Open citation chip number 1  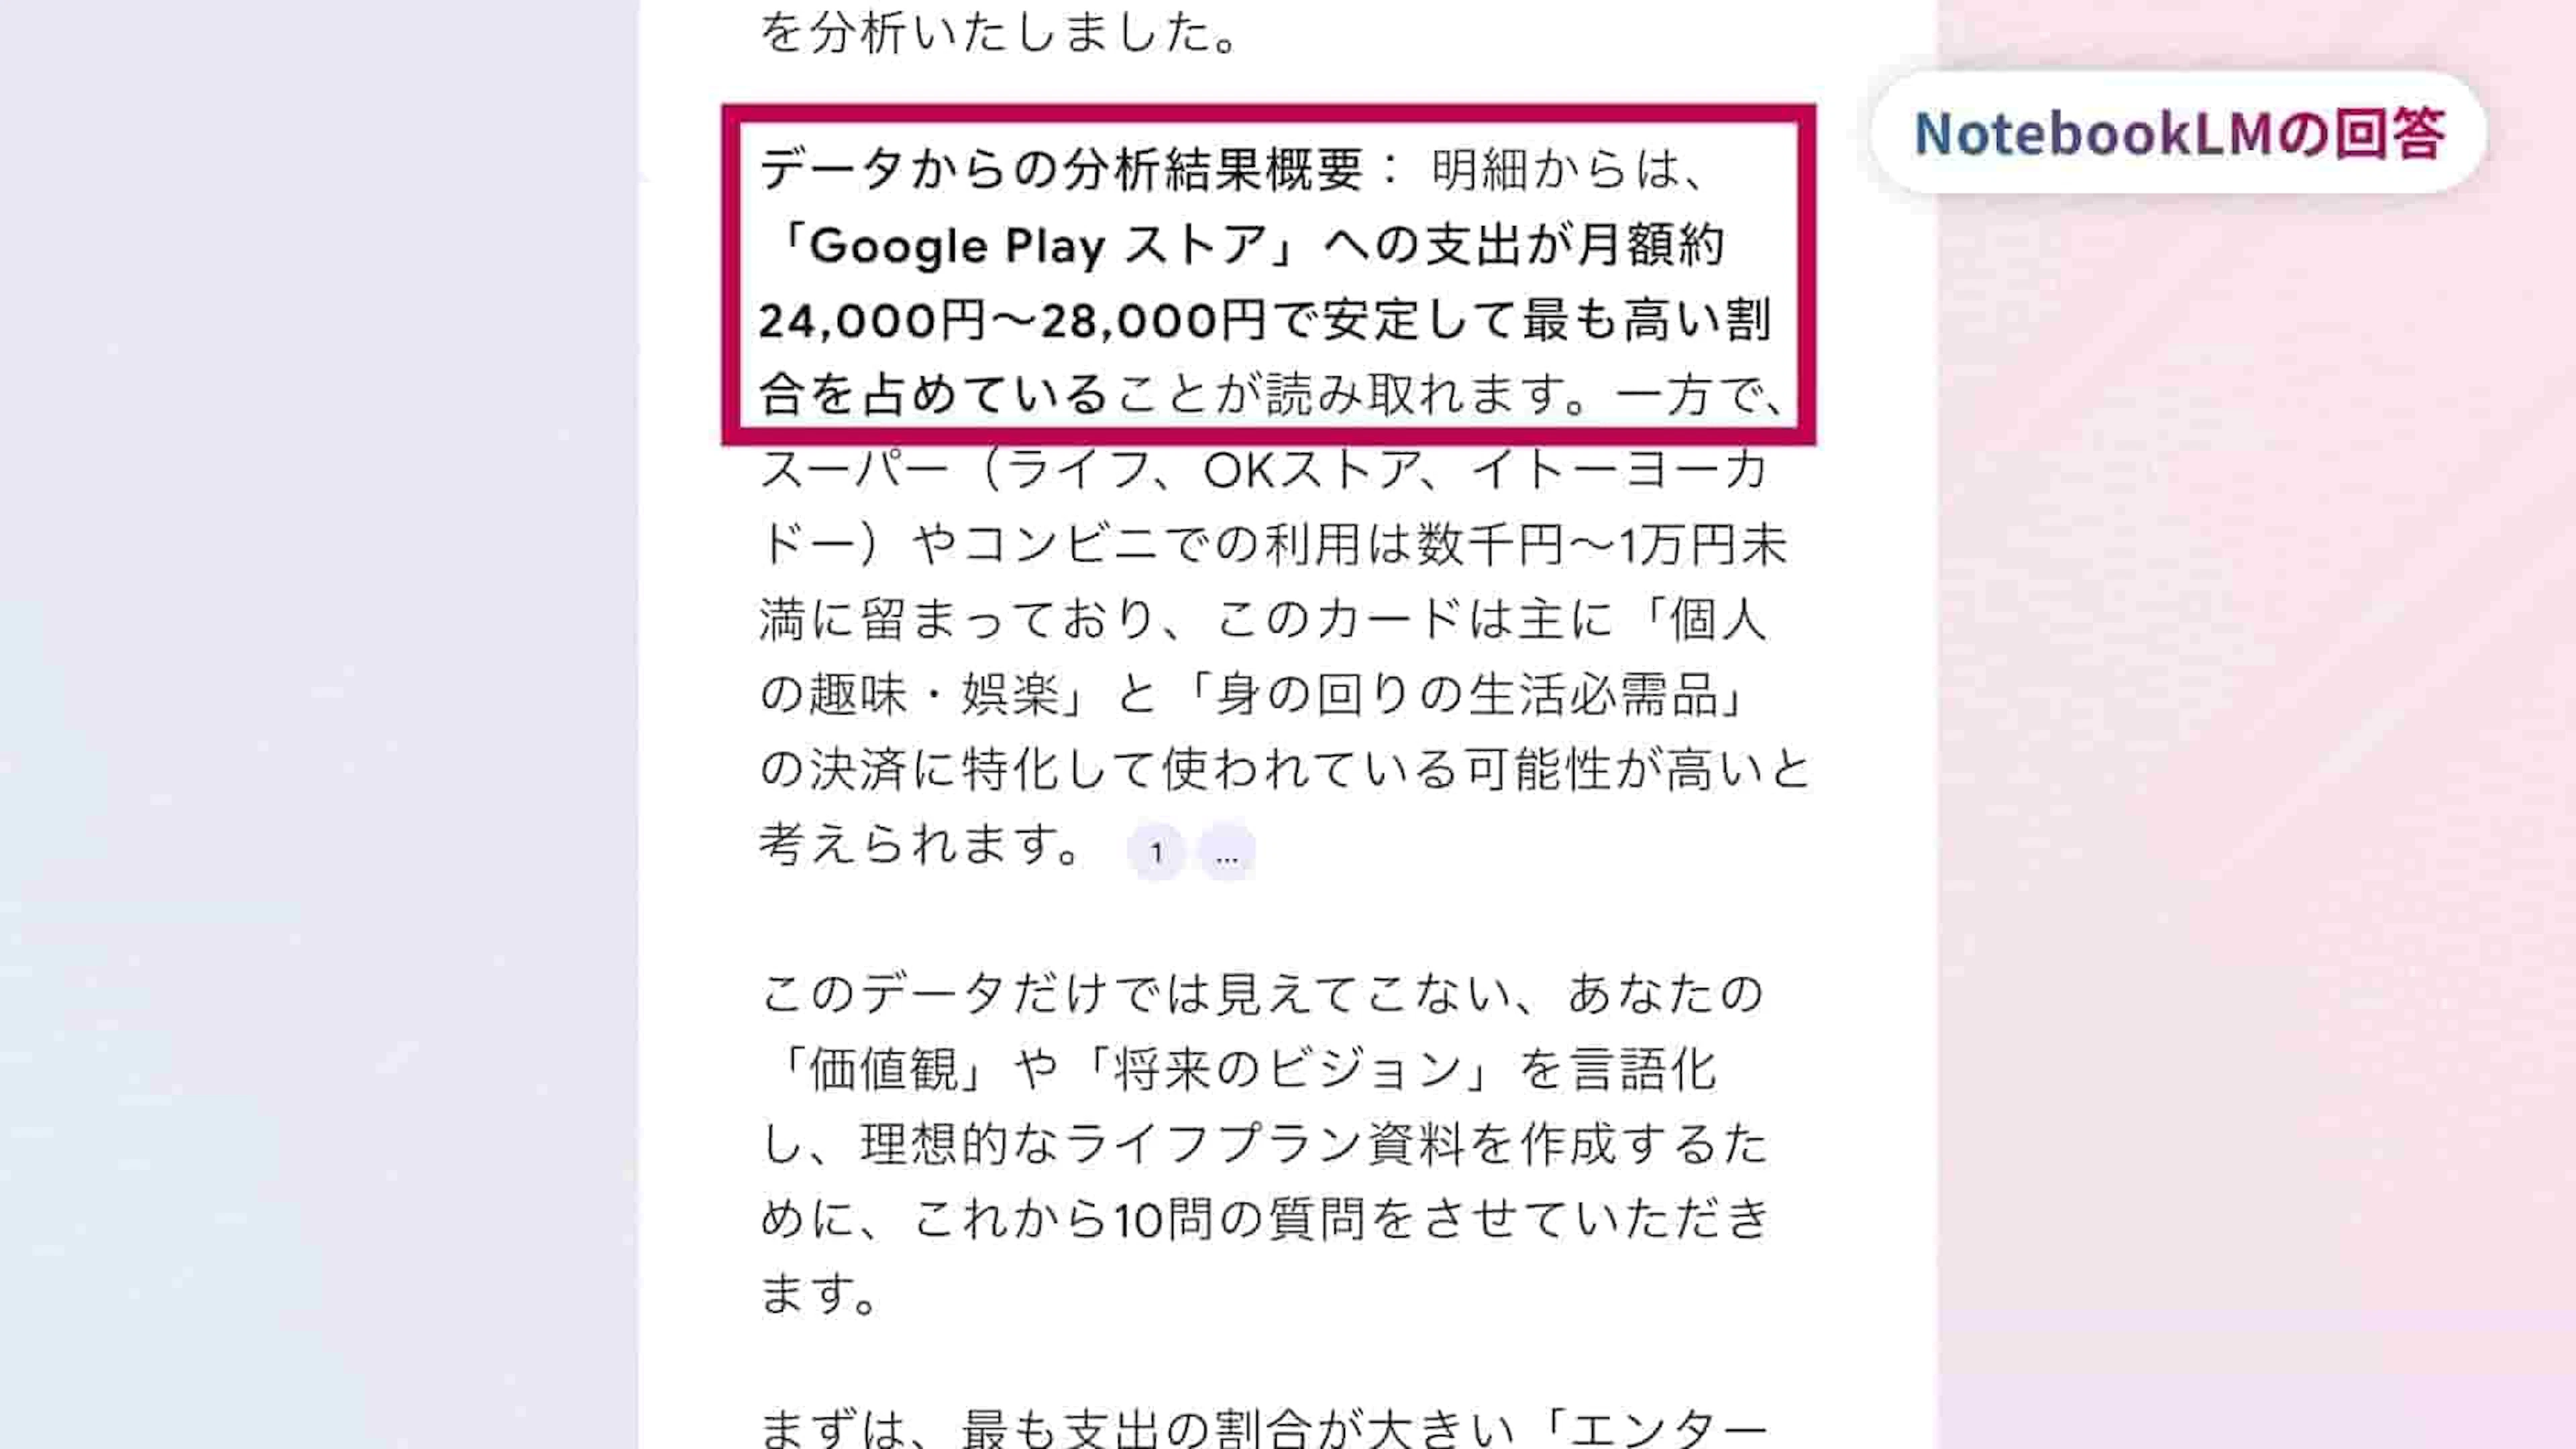point(1156,852)
